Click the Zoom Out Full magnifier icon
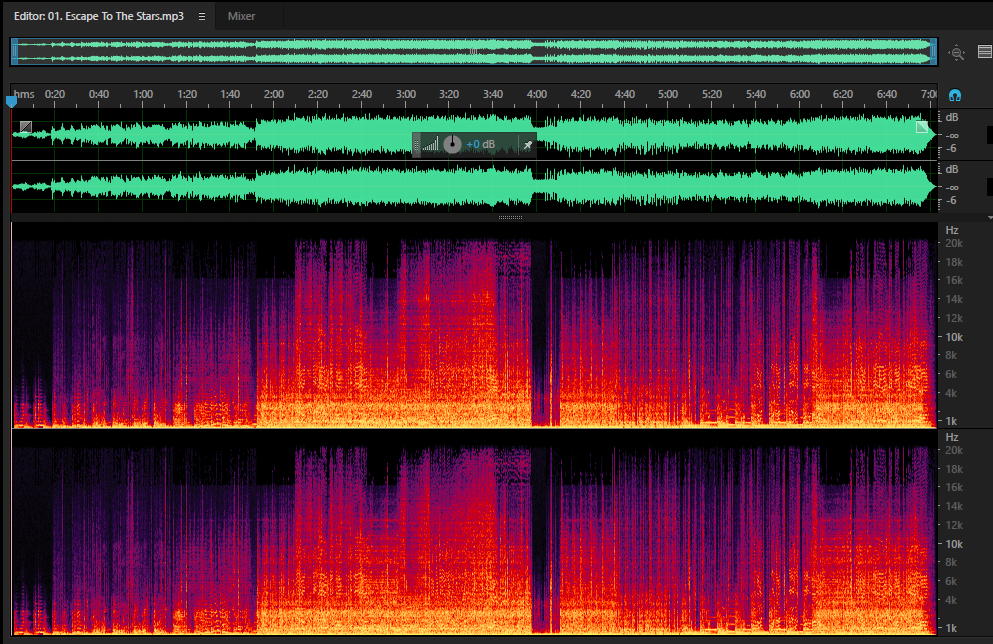This screenshot has height=644, width=993. (956, 53)
